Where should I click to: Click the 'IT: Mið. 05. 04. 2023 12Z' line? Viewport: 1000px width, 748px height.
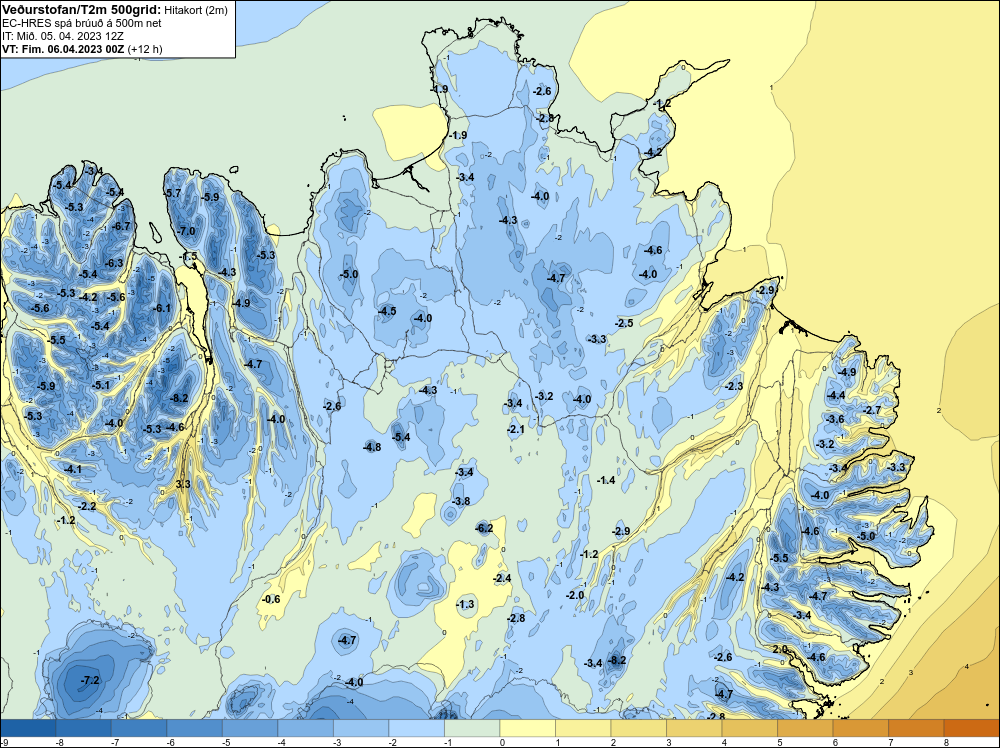(62, 36)
